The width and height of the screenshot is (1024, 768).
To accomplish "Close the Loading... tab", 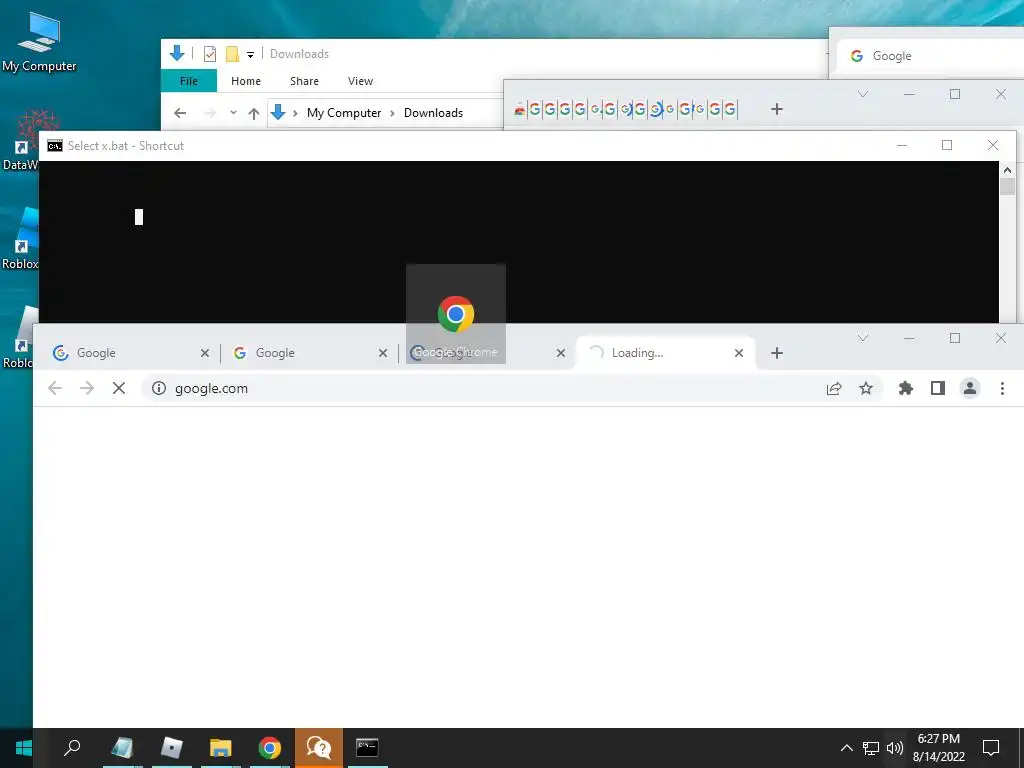I will point(739,353).
